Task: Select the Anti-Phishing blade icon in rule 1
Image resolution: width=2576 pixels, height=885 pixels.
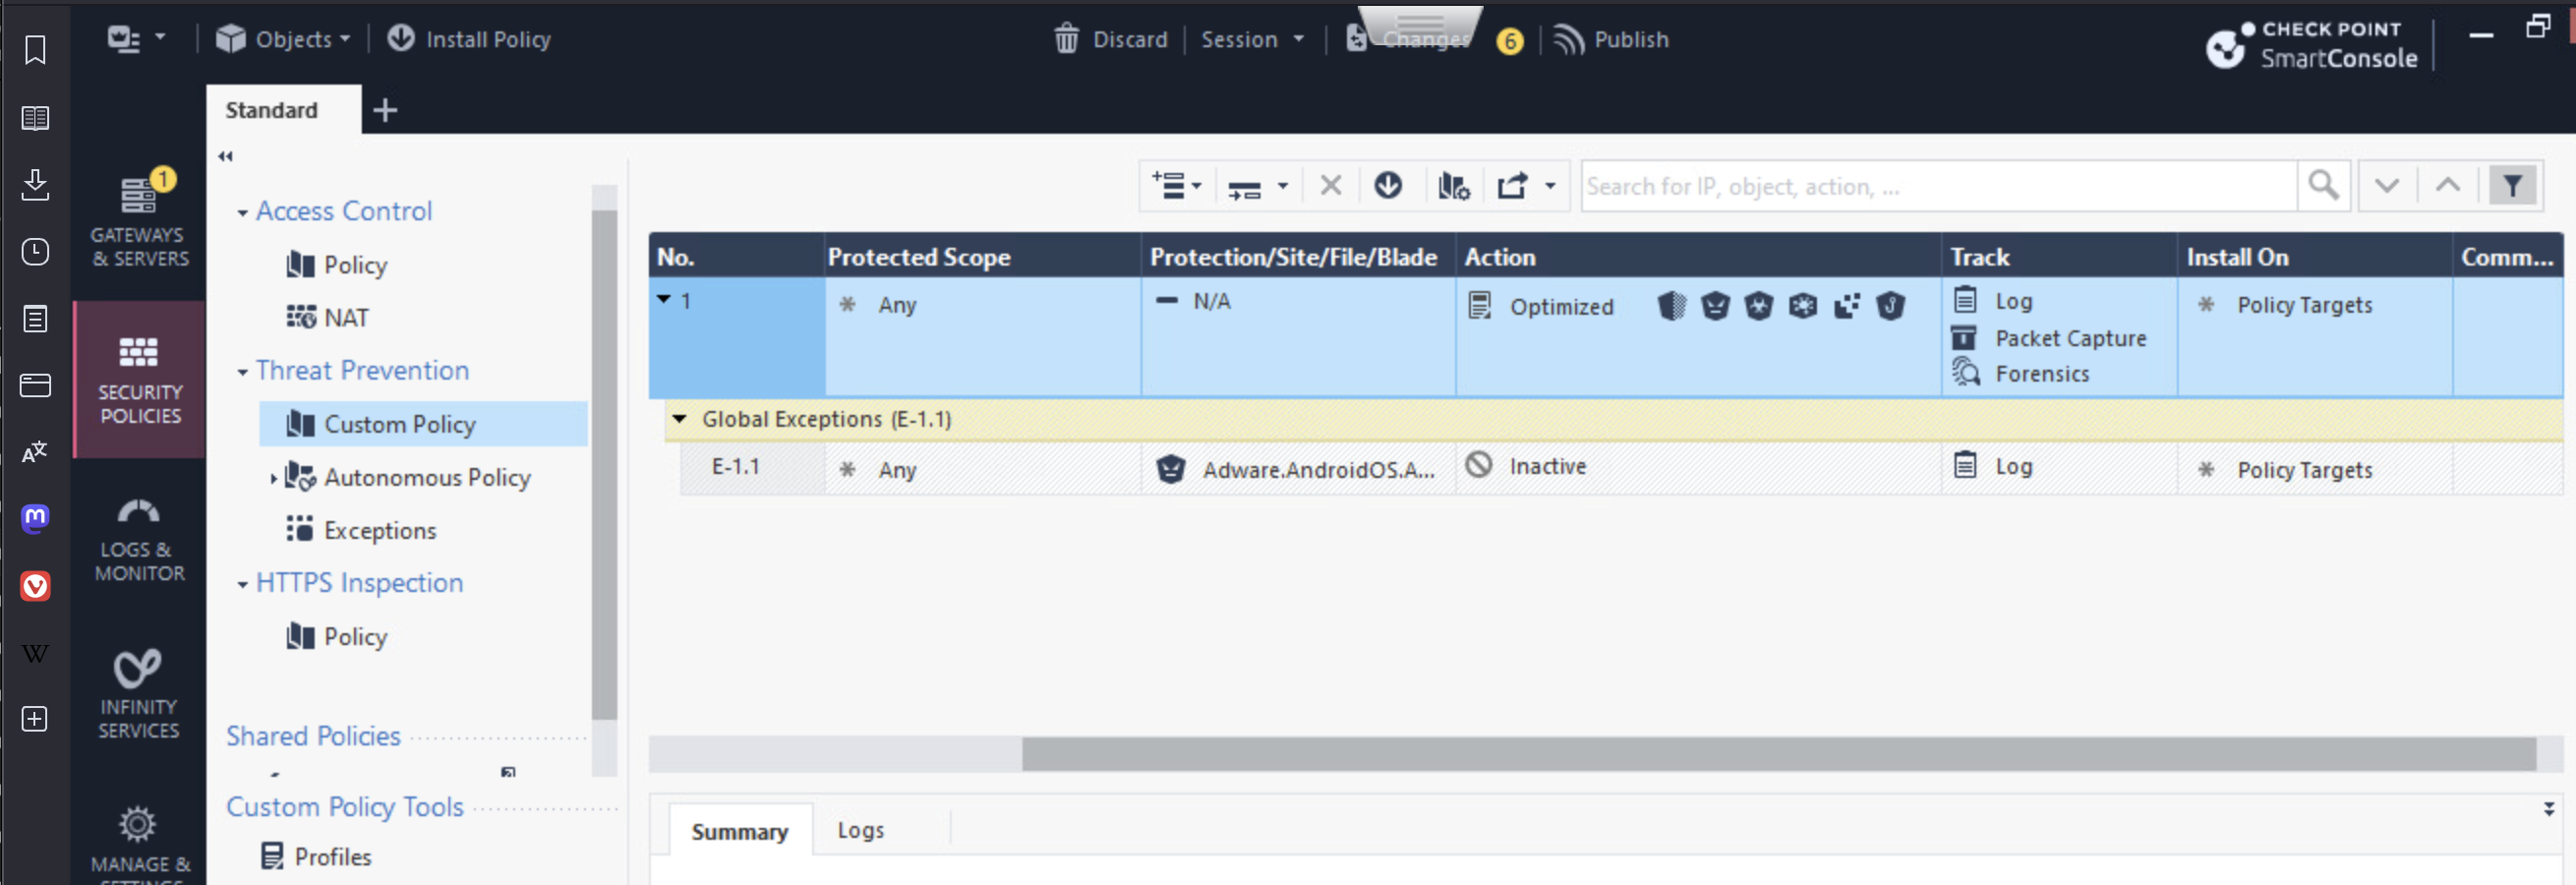Action: coord(1888,307)
